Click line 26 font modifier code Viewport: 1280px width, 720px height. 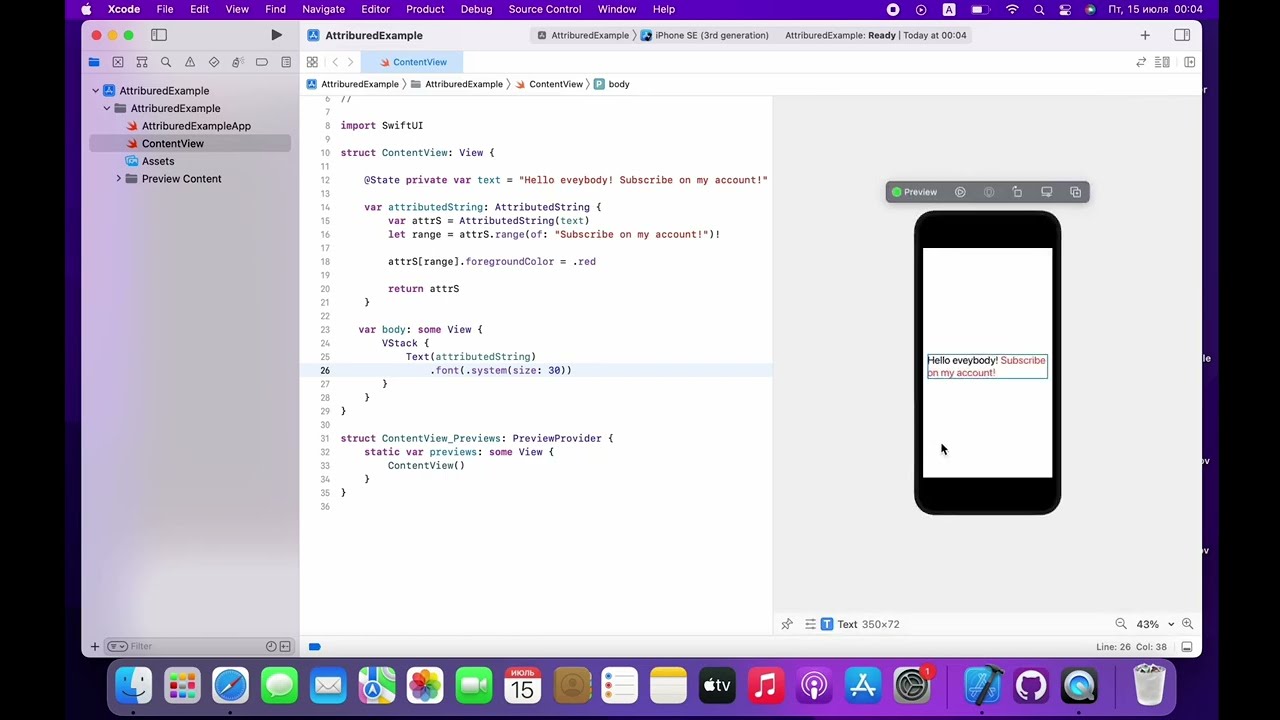(501, 370)
